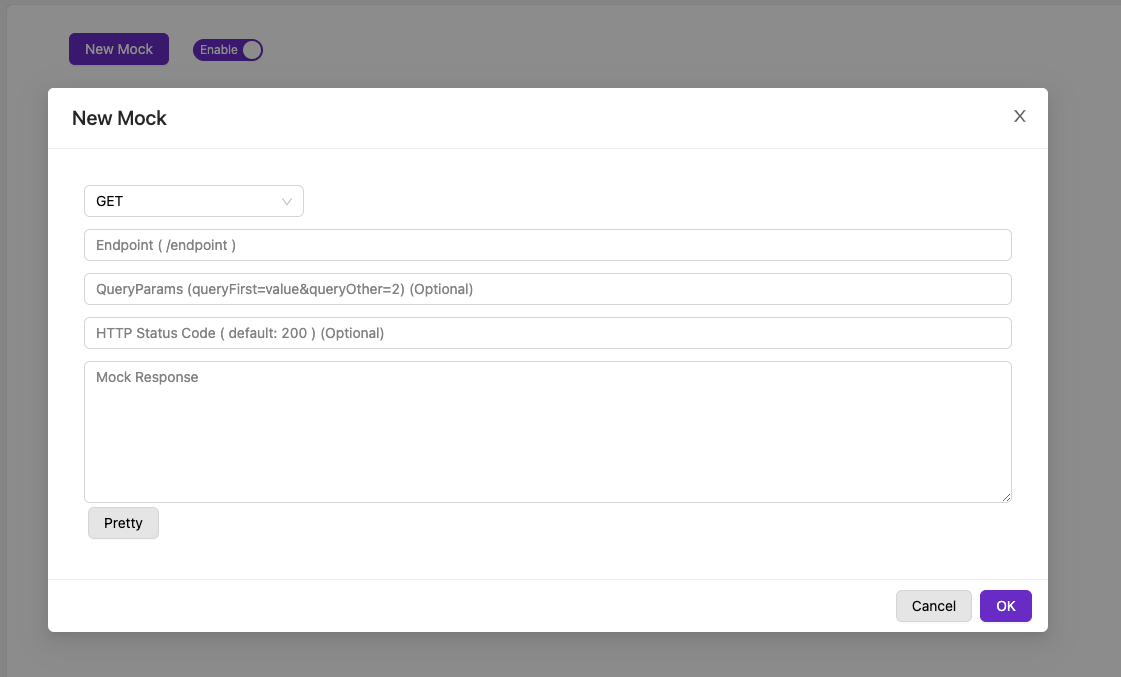Confirm with the OK button

(x=1006, y=606)
